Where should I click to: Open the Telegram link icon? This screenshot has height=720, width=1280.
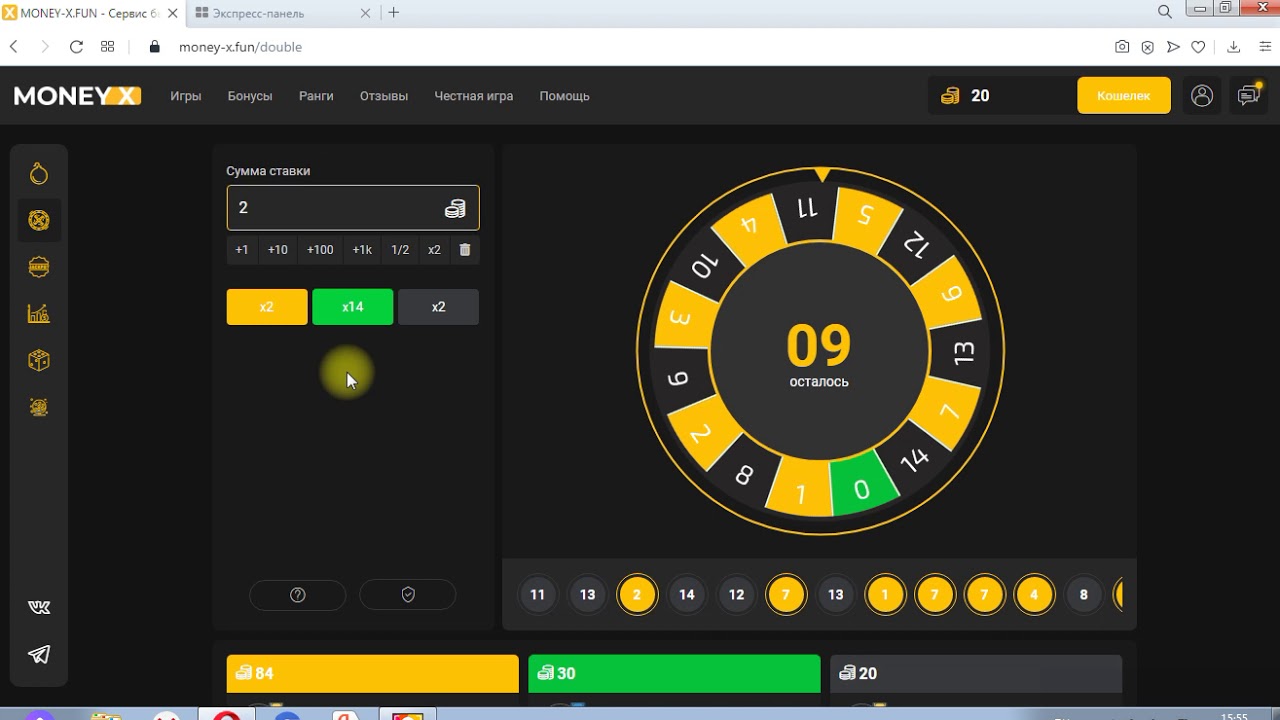(39, 655)
